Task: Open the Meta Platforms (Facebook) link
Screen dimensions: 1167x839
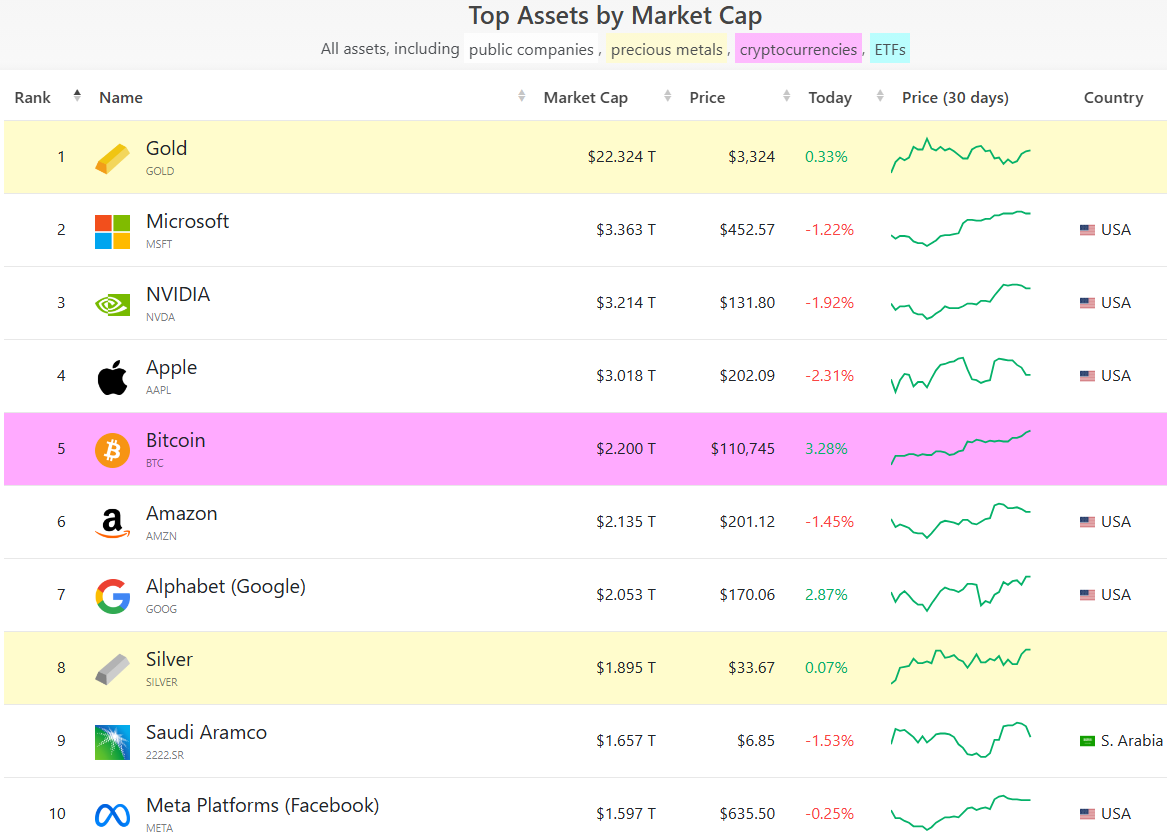Action: click(x=262, y=805)
